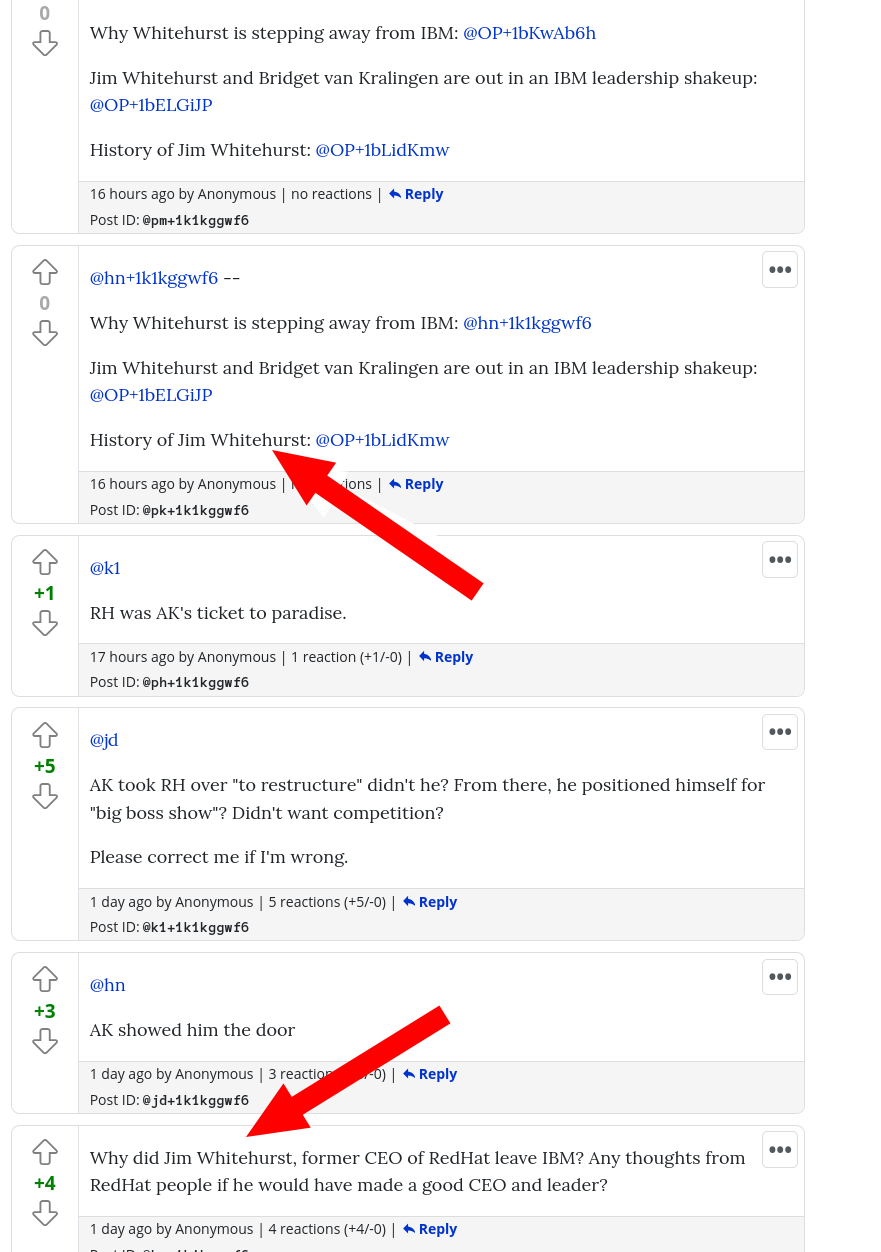Open three-dot menu on 'AK showed him the door'

(780, 977)
